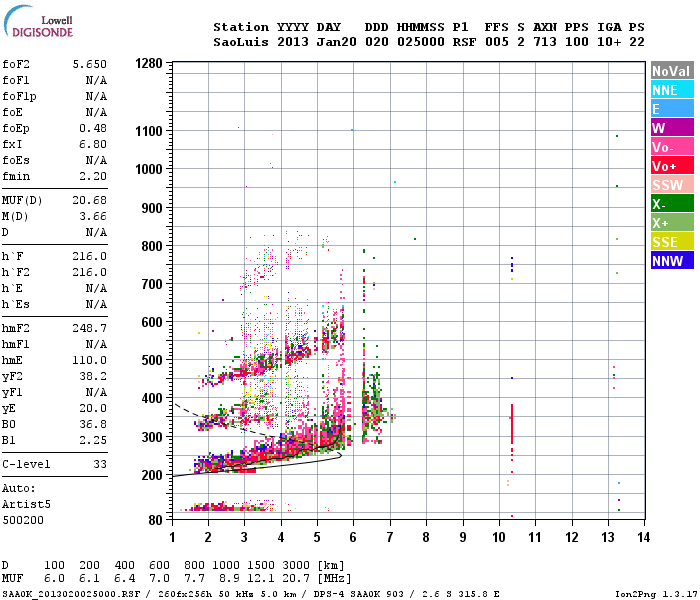Click the hmE value 110.0
The image size is (700, 600).
pyautogui.click(x=90, y=360)
